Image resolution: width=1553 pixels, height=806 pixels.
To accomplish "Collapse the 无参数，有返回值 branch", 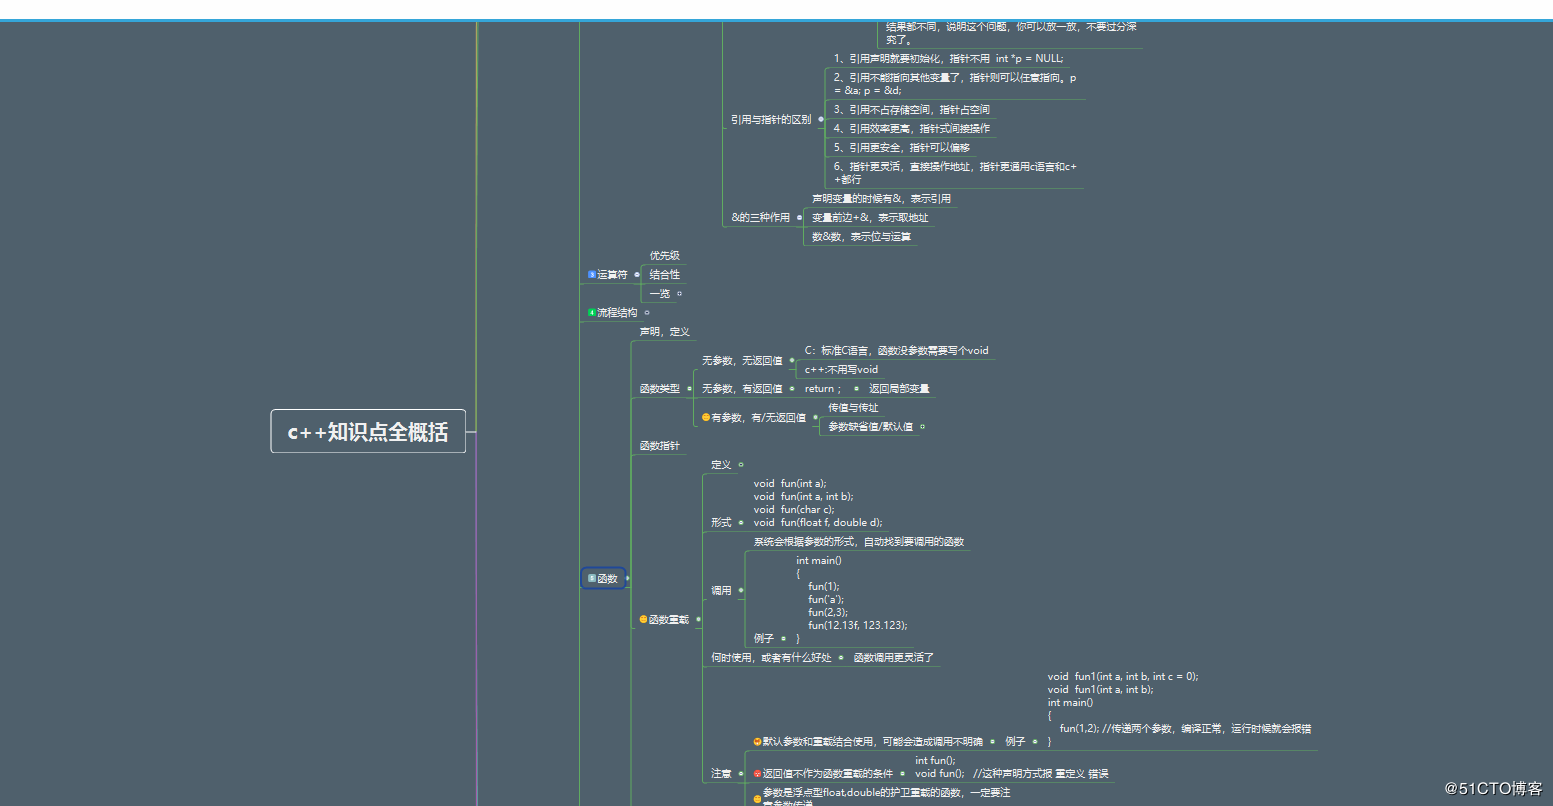I will coord(792,388).
